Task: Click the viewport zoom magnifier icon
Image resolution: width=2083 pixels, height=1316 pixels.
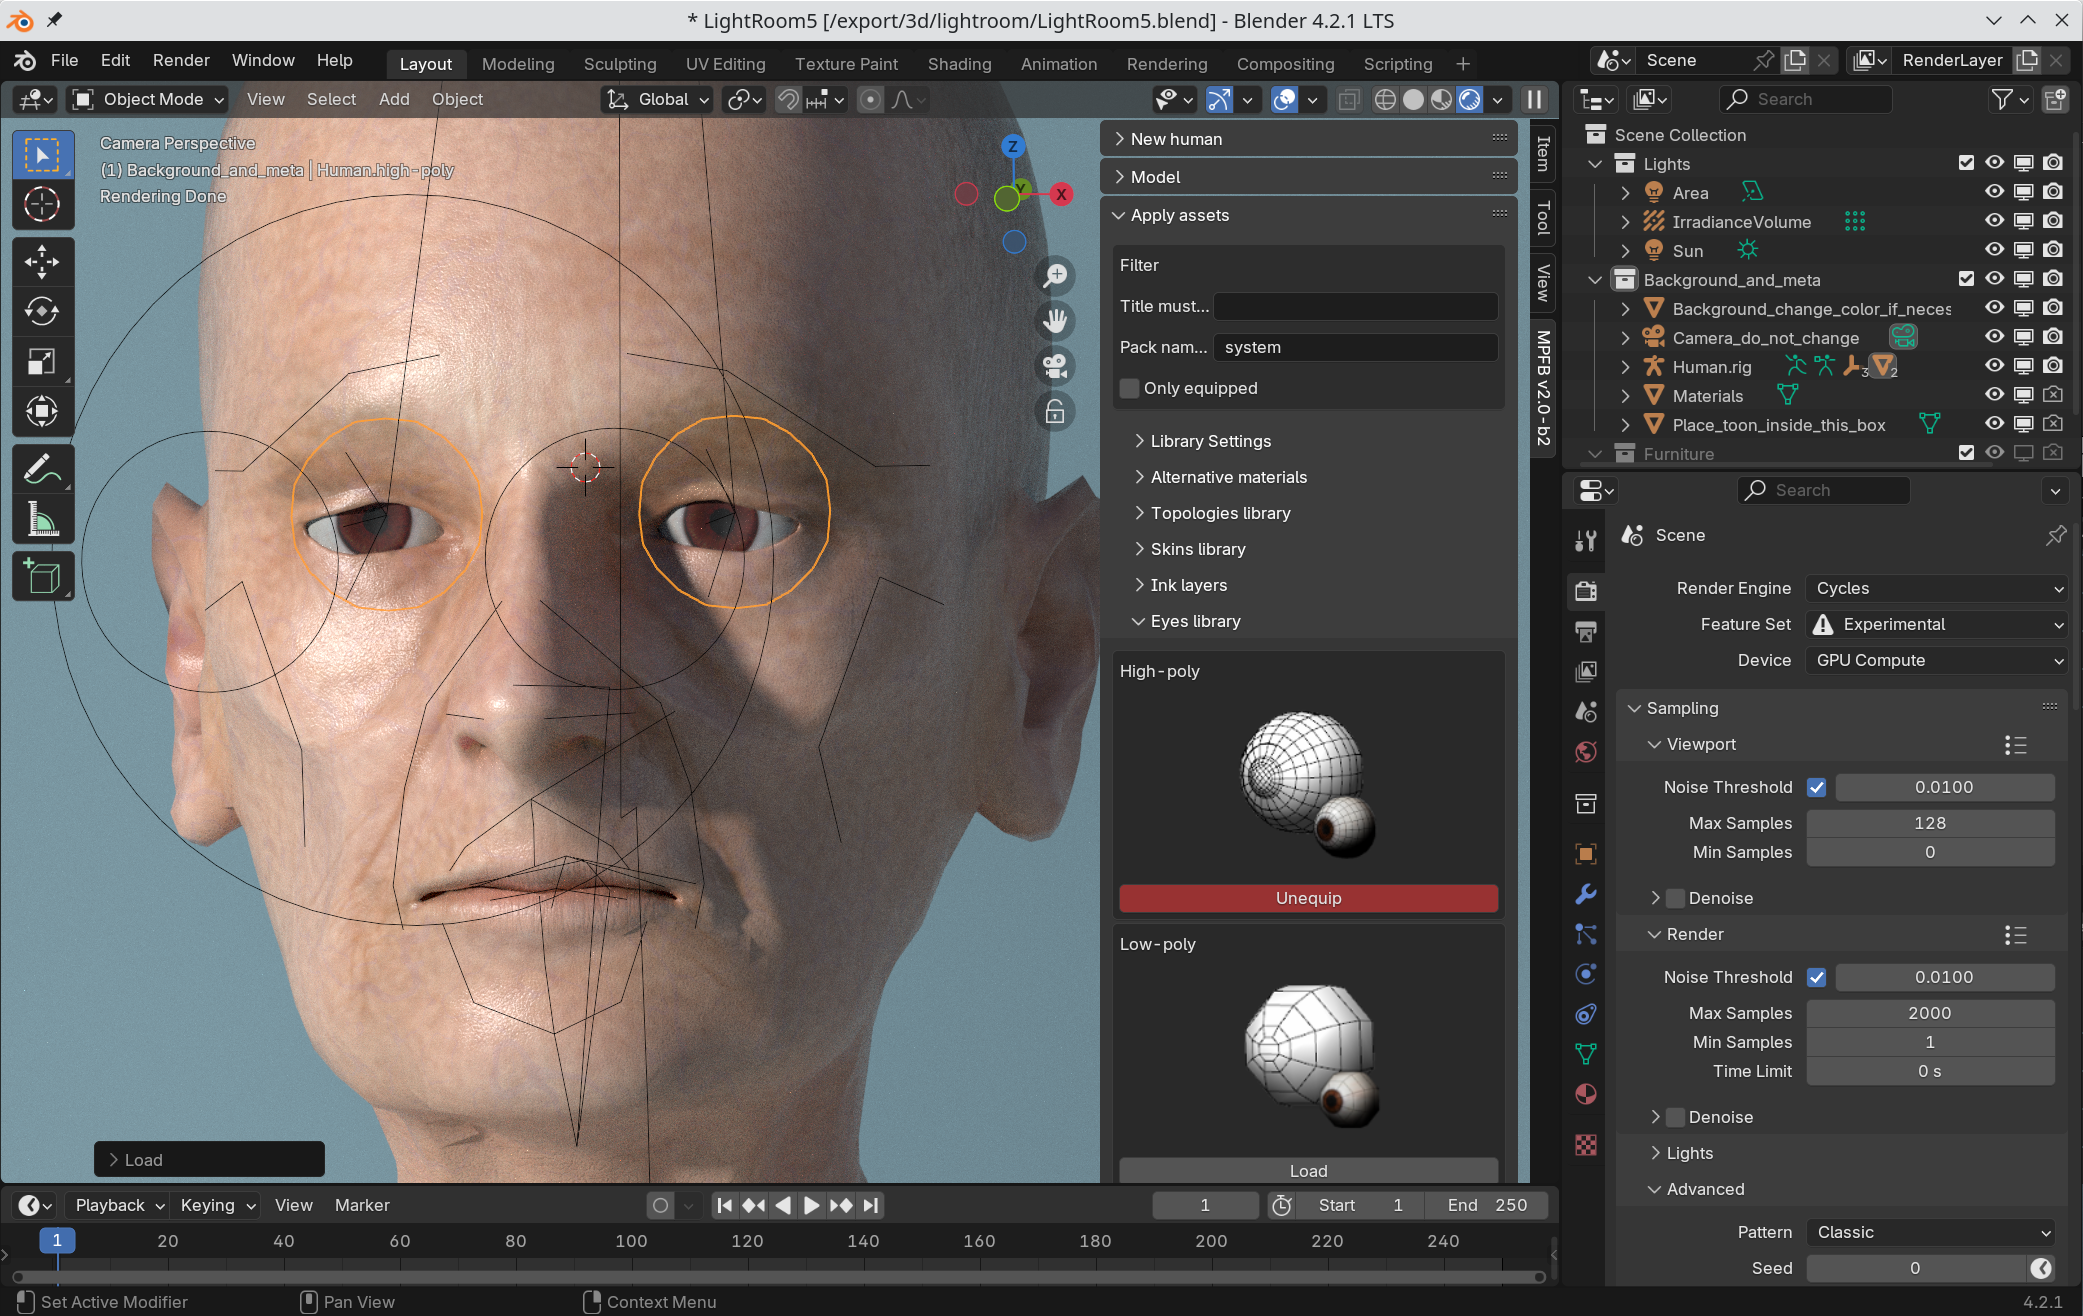Action: coord(1055,275)
